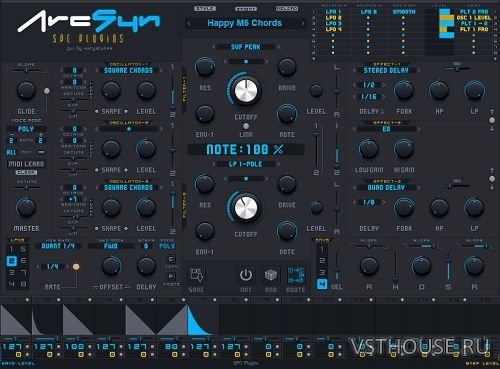Click the Master volume knob
This screenshot has width=500, height=369.
click(26, 208)
